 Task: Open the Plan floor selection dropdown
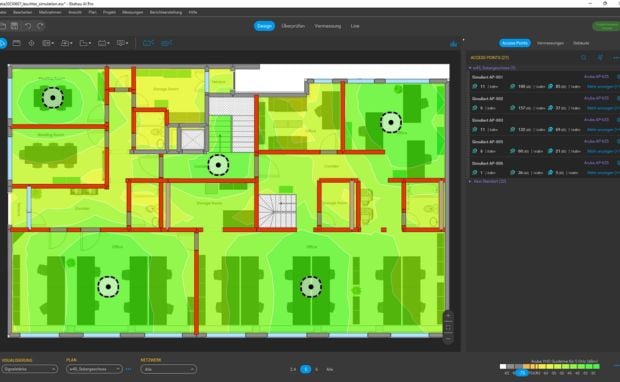pyautogui.click(x=95, y=369)
